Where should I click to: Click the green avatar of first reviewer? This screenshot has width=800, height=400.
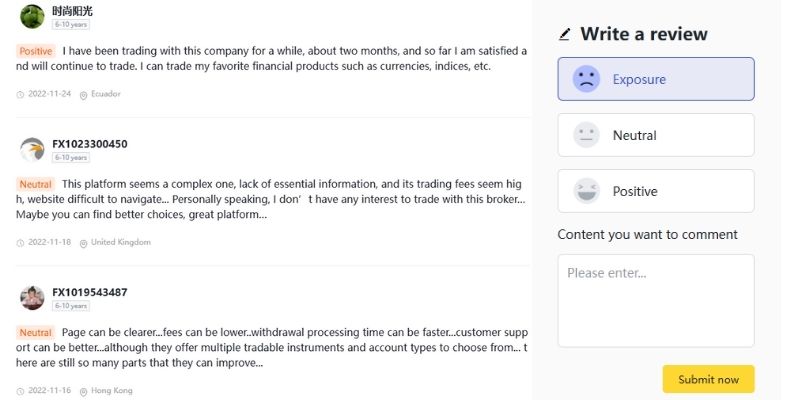pos(32,16)
